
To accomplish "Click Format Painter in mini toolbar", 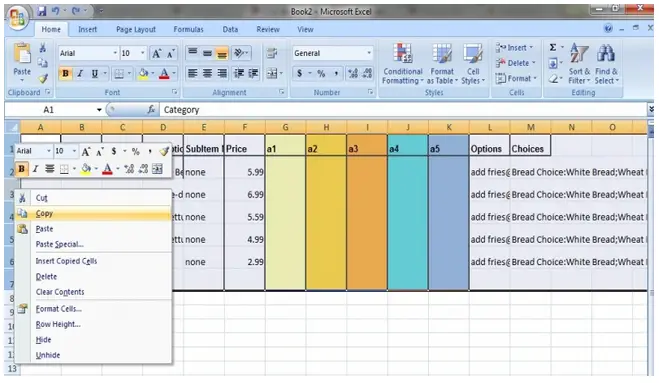I will pyautogui.click(x=164, y=151).
